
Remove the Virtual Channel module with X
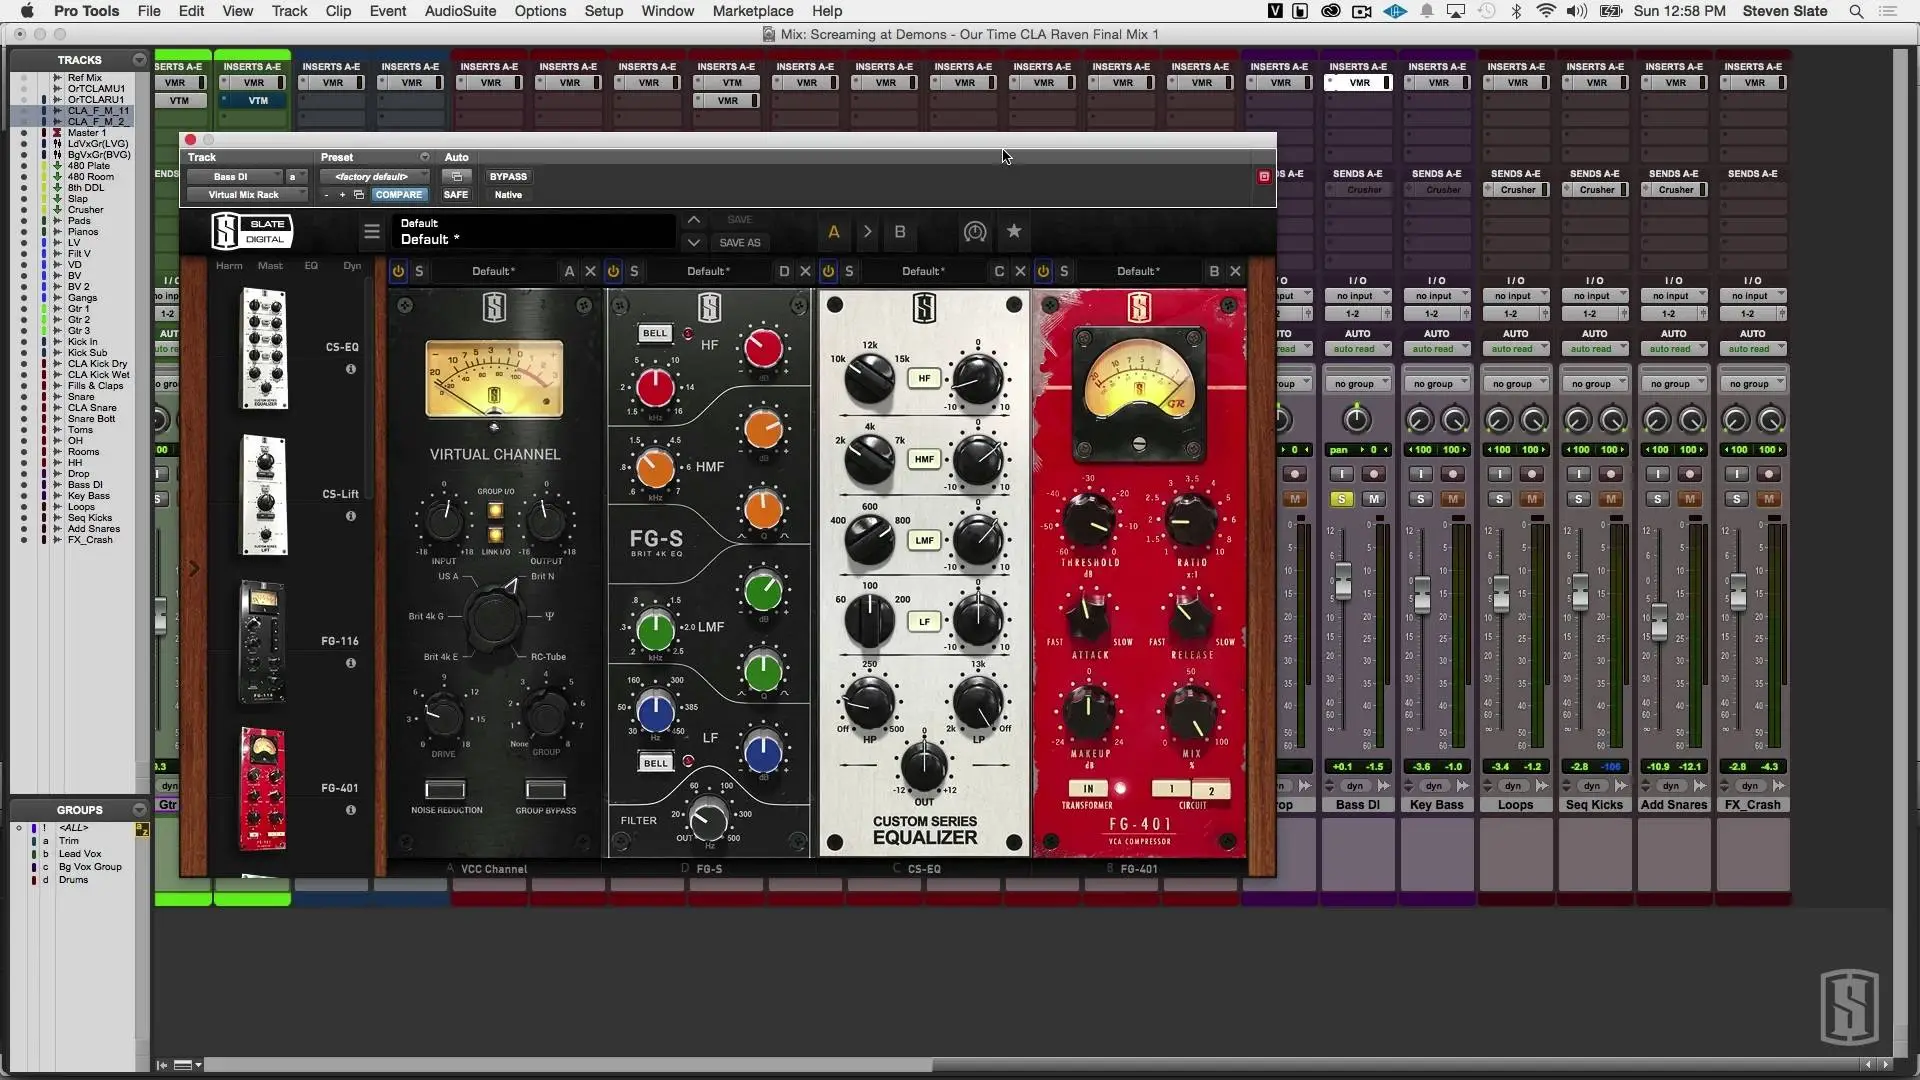(590, 271)
